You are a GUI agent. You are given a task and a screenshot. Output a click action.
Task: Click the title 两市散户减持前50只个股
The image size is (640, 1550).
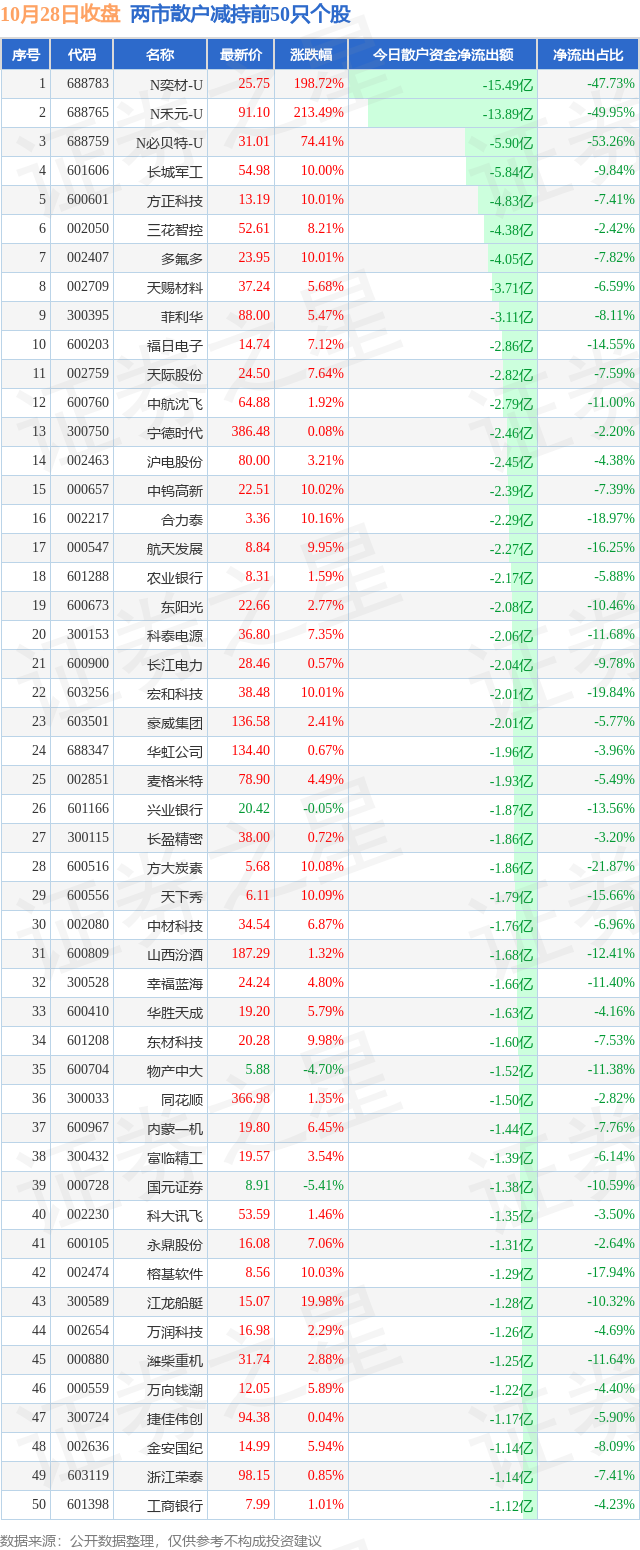coord(241,14)
